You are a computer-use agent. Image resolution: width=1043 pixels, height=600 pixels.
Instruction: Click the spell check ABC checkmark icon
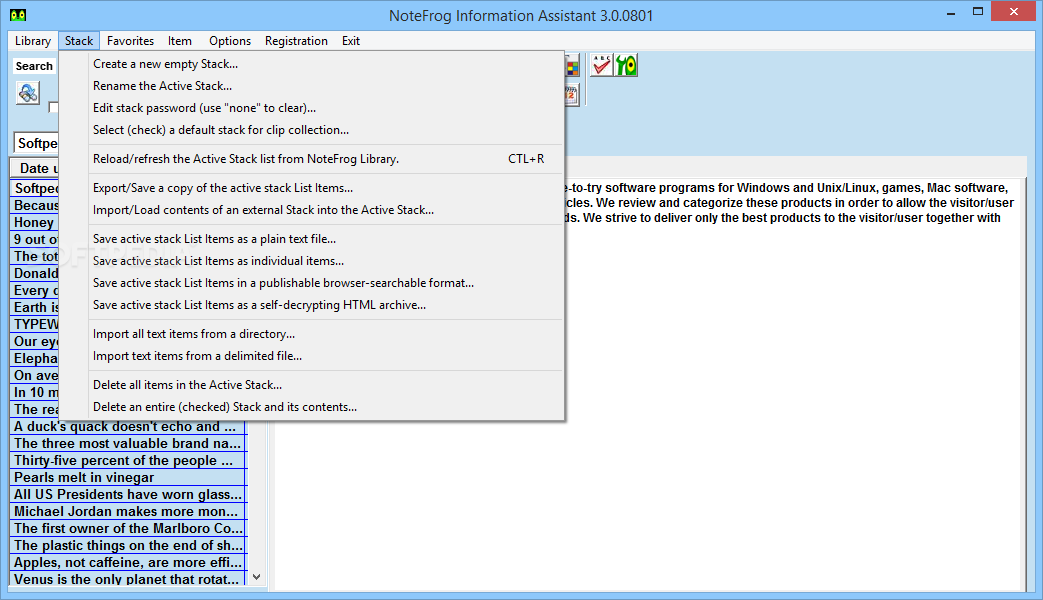pyautogui.click(x=602, y=65)
